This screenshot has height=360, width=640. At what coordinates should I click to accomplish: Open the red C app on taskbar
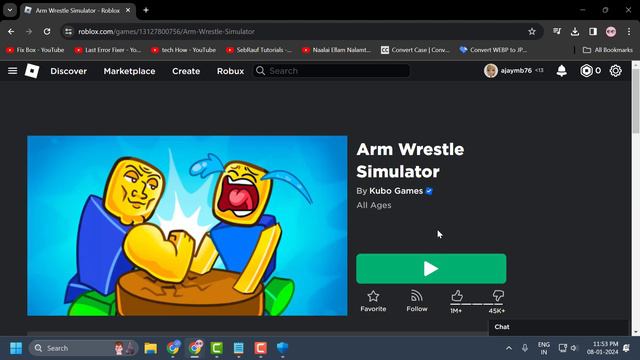pyautogui.click(x=260, y=348)
